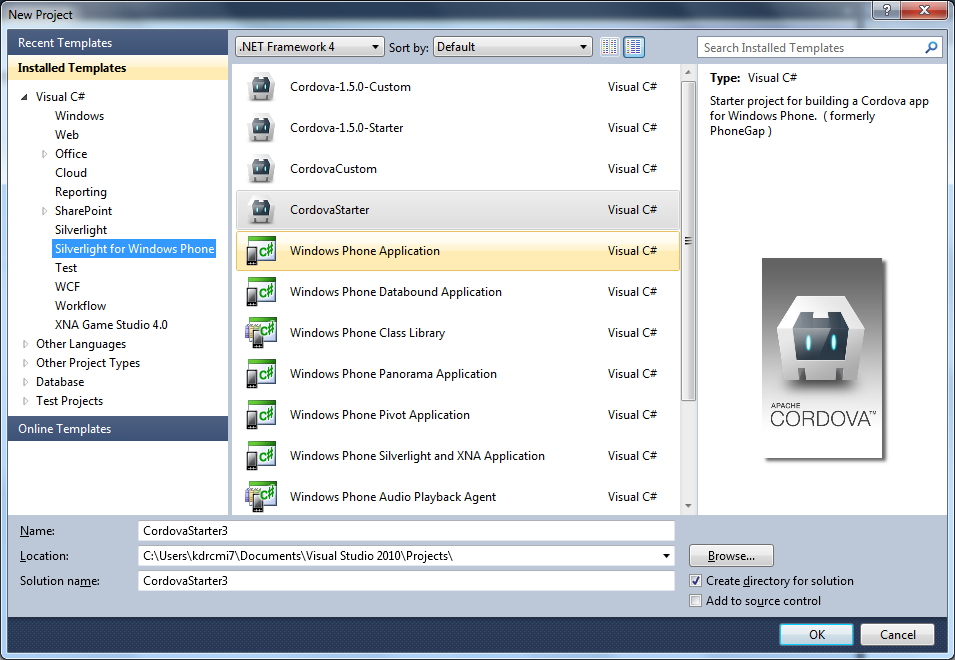Select the Installed Templates section

point(118,68)
